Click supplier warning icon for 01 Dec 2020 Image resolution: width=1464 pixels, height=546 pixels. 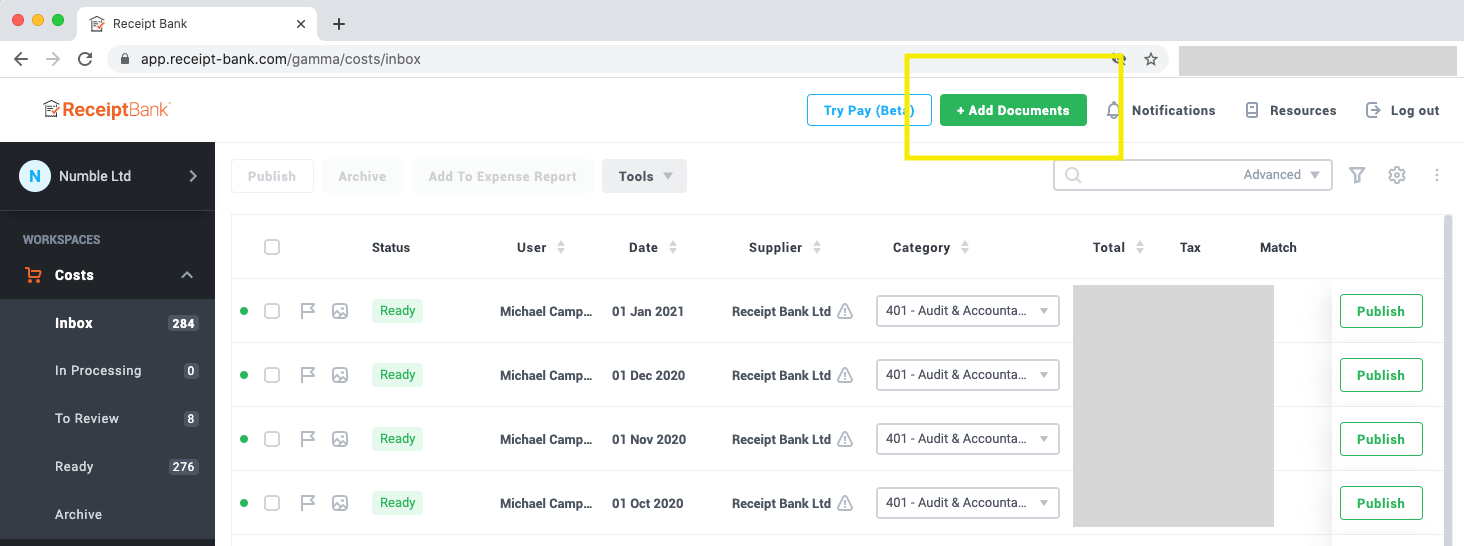click(845, 375)
